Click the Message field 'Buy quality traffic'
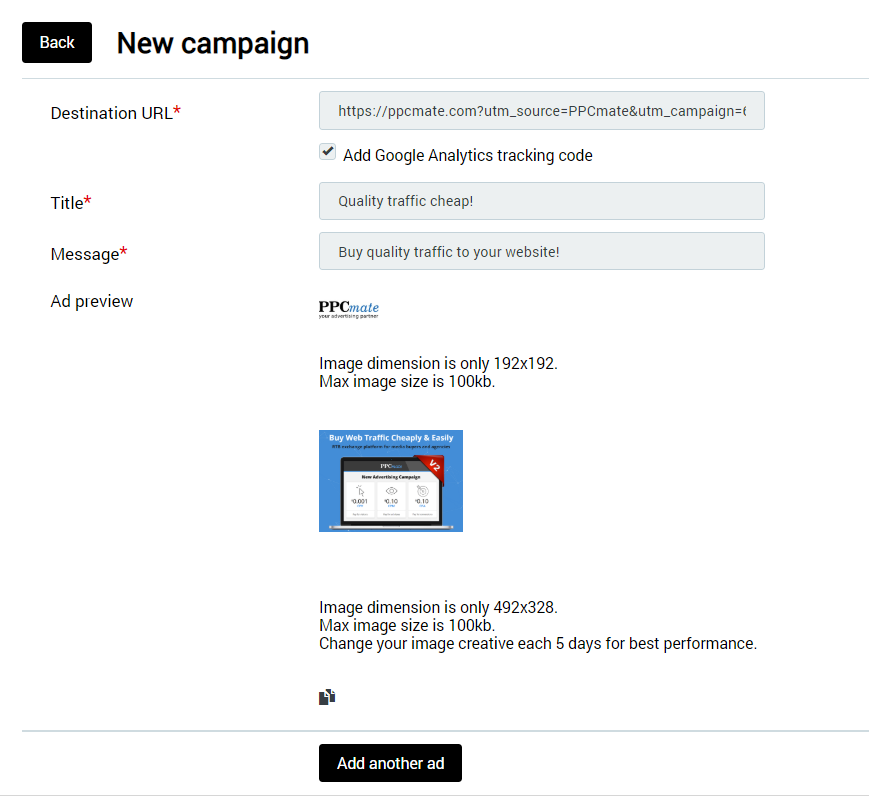869x796 pixels. coord(541,251)
